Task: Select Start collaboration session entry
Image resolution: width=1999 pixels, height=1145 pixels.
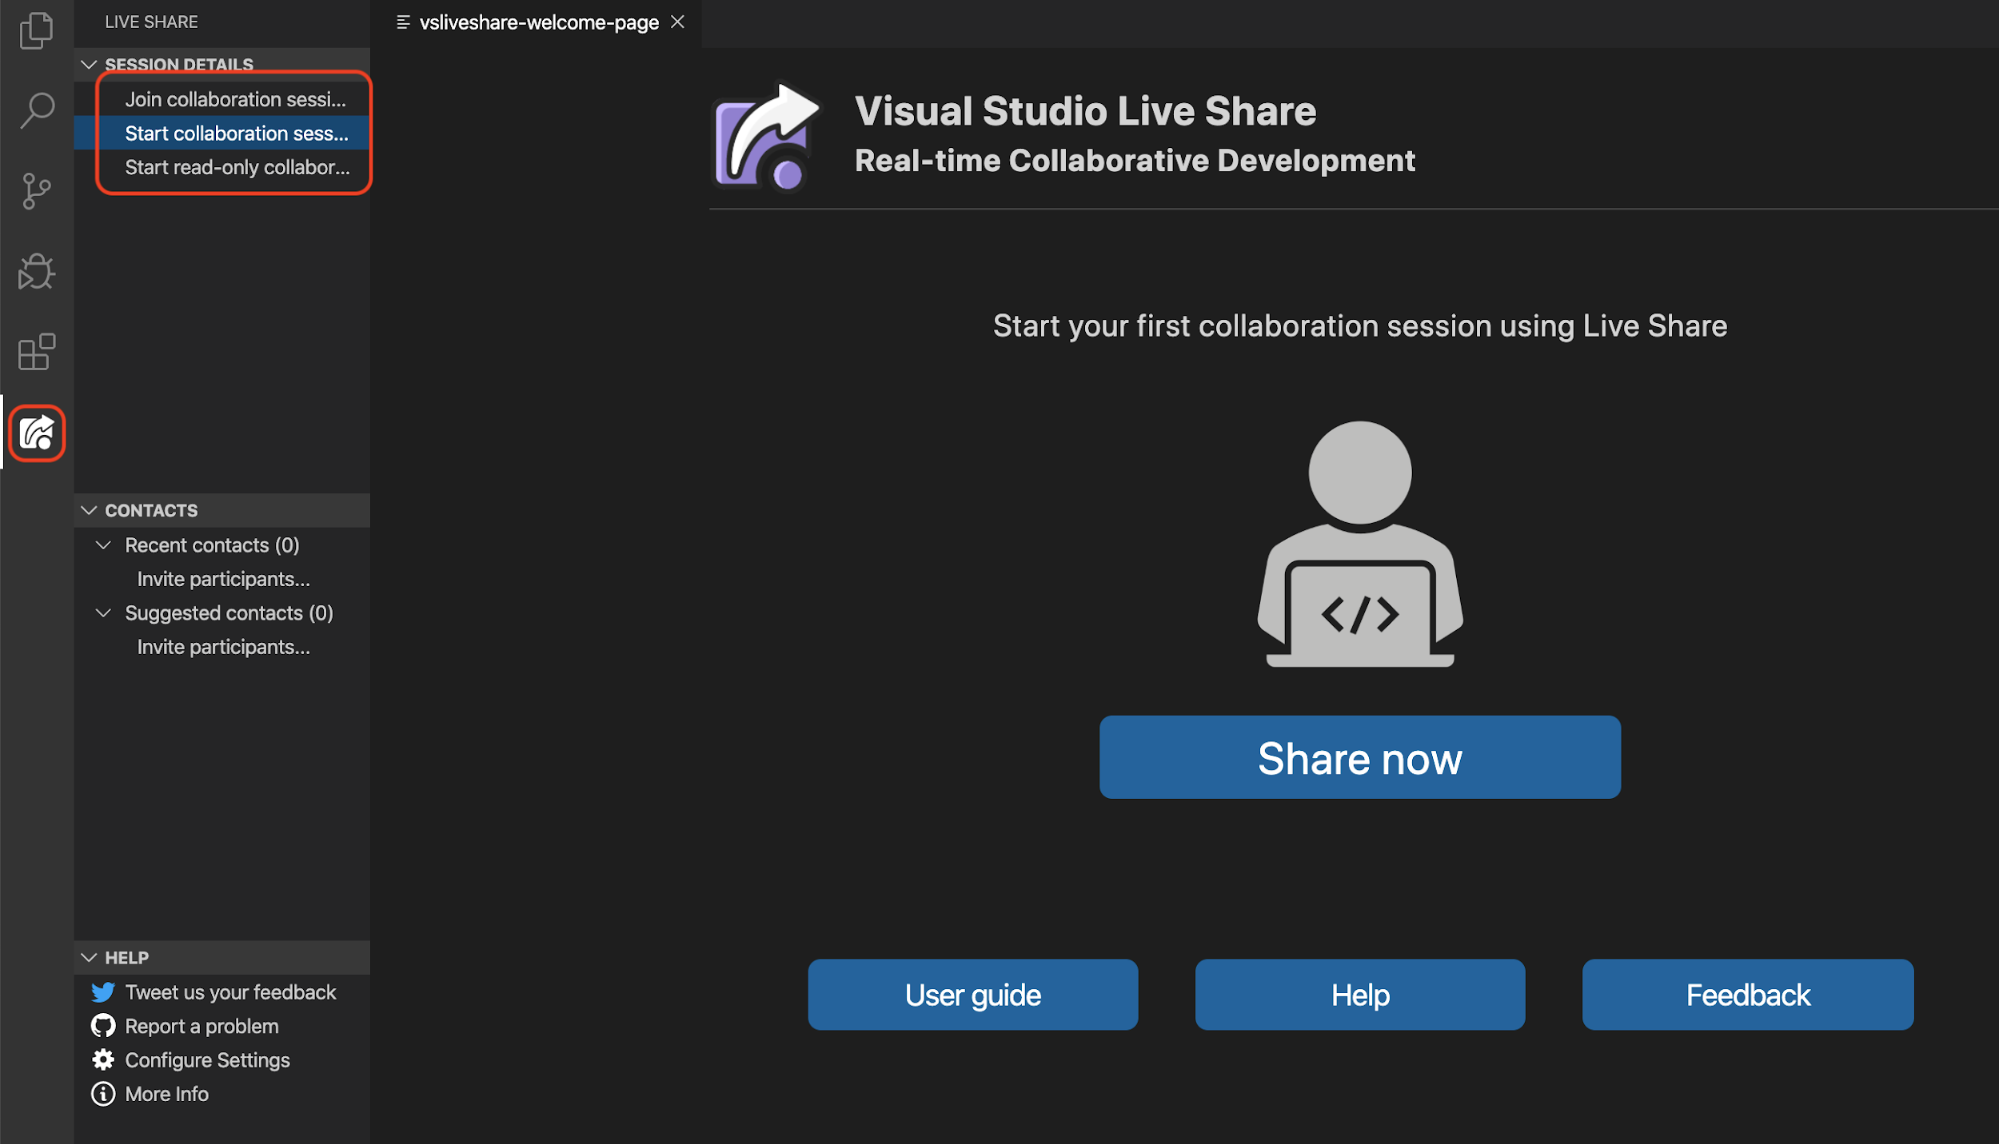Action: [x=222, y=133]
